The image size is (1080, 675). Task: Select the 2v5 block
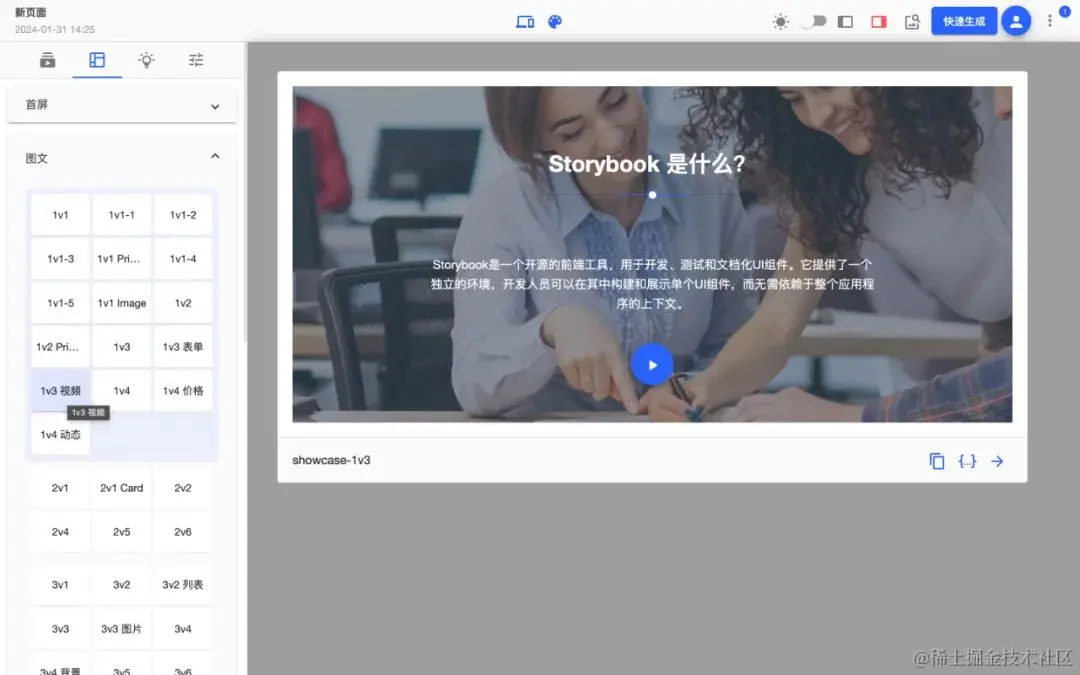click(x=122, y=532)
